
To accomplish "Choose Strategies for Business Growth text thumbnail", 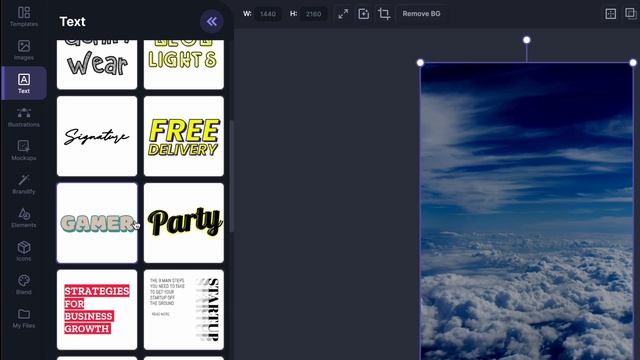I will [x=97, y=310].
